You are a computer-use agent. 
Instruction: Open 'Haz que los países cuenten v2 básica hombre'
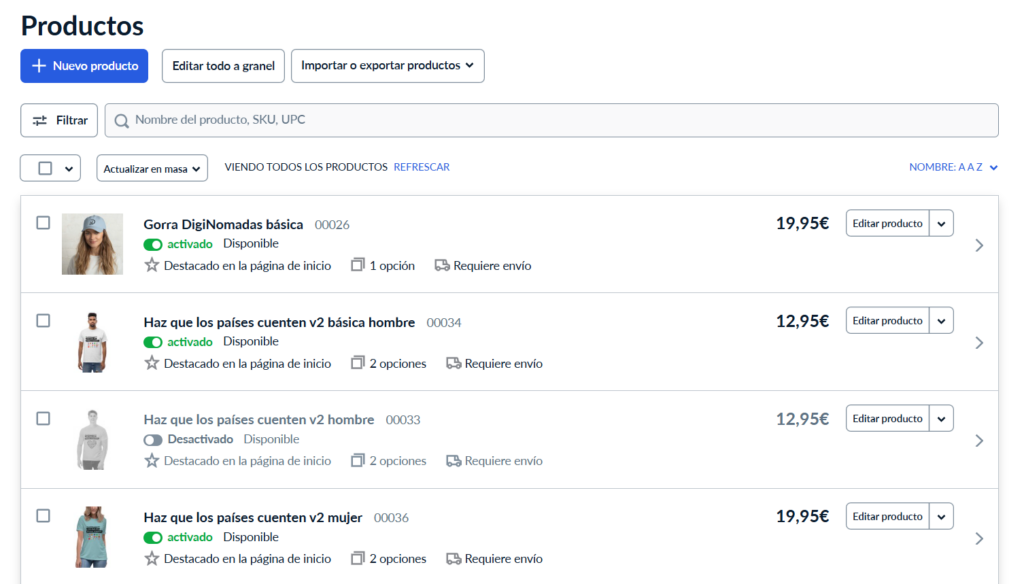(280, 322)
